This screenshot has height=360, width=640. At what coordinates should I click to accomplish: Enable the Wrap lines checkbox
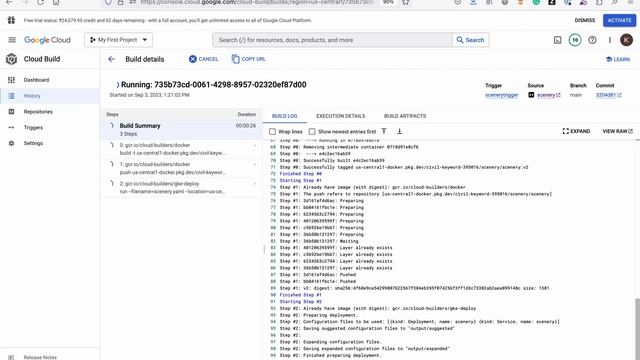(x=272, y=131)
